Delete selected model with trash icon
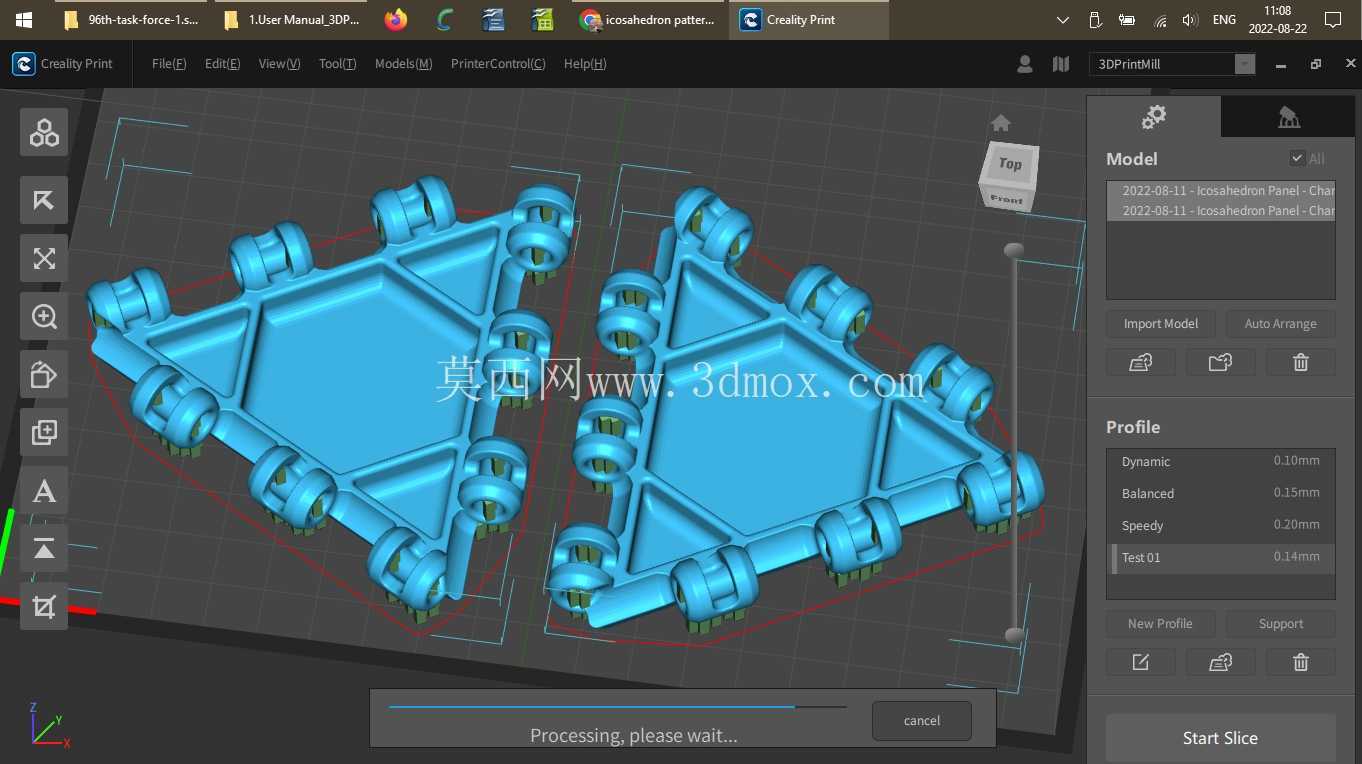The height and width of the screenshot is (764, 1362). coord(1300,362)
